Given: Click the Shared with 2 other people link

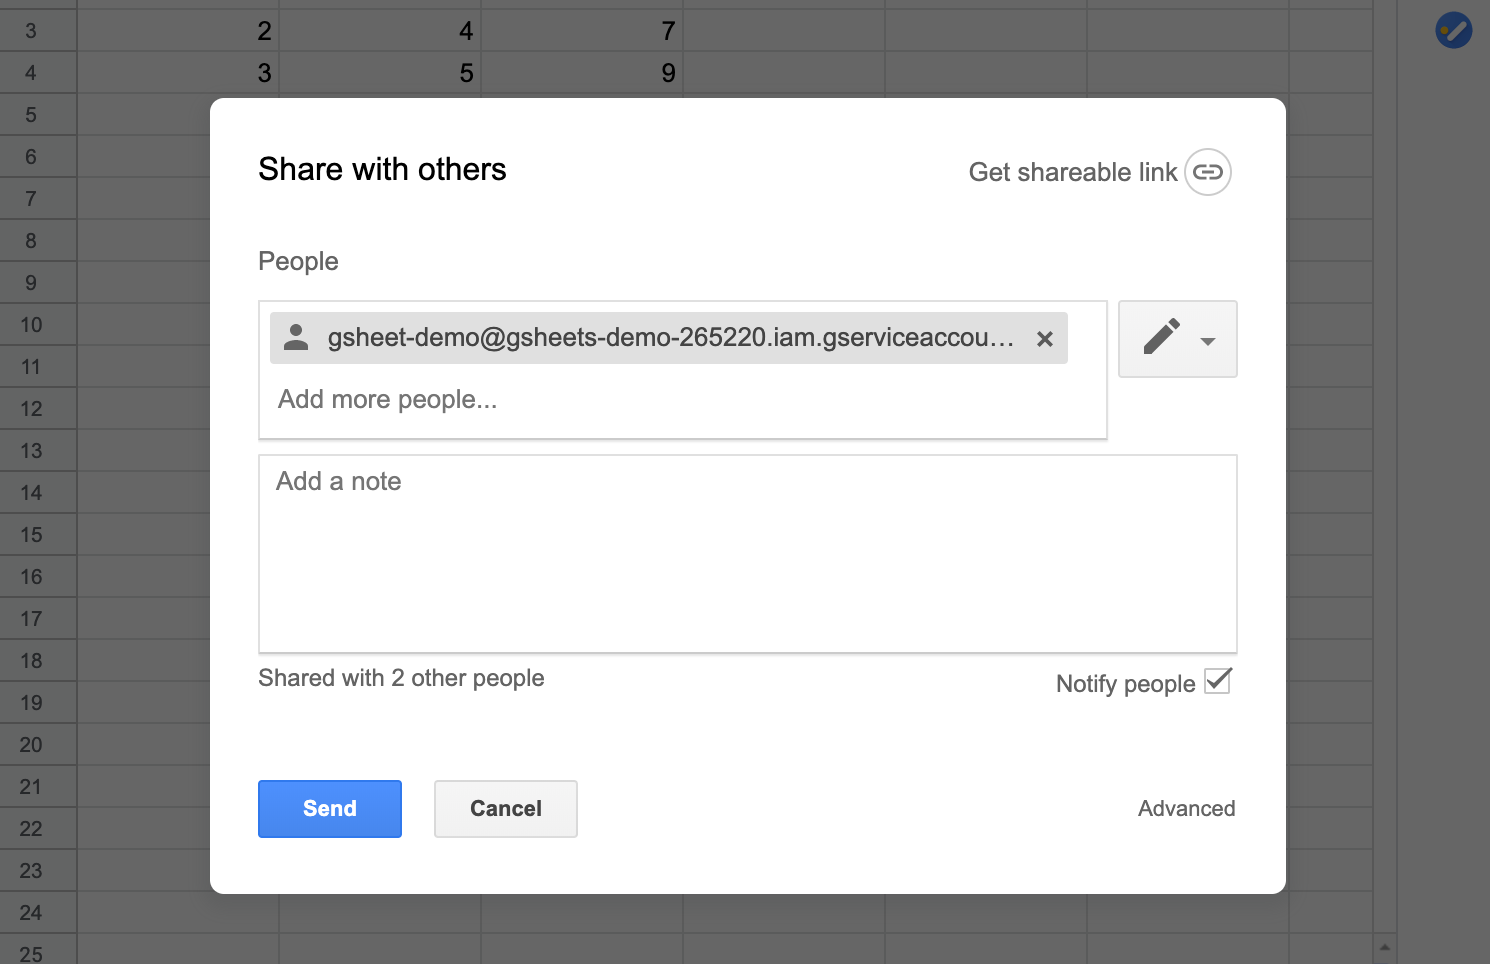Looking at the screenshot, I should pos(401,678).
